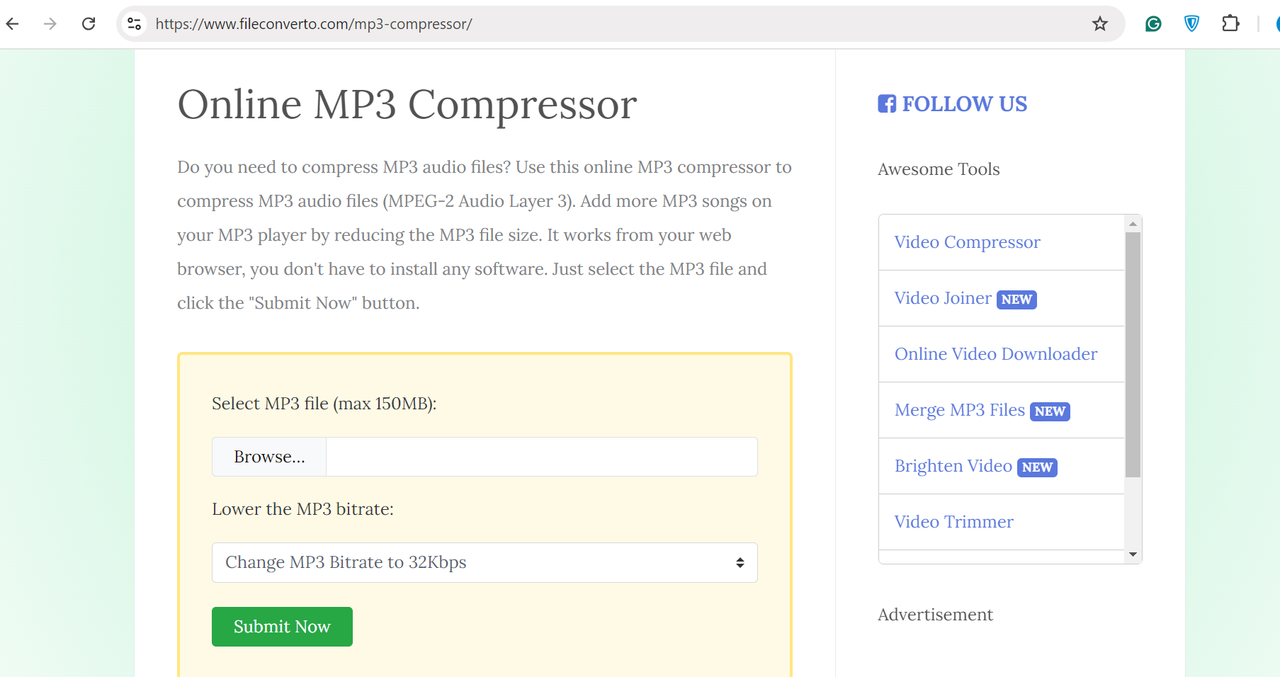Click the browser forward arrow
1280x677 pixels.
click(50, 23)
